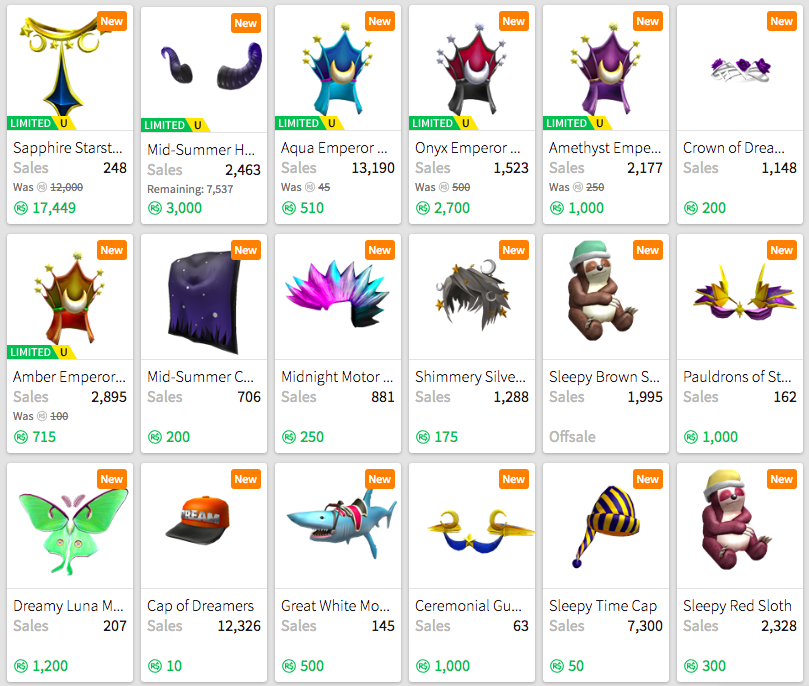
Task: Open the Sapphire Starstaff item thumbnail
Action: tap(70, 67)
